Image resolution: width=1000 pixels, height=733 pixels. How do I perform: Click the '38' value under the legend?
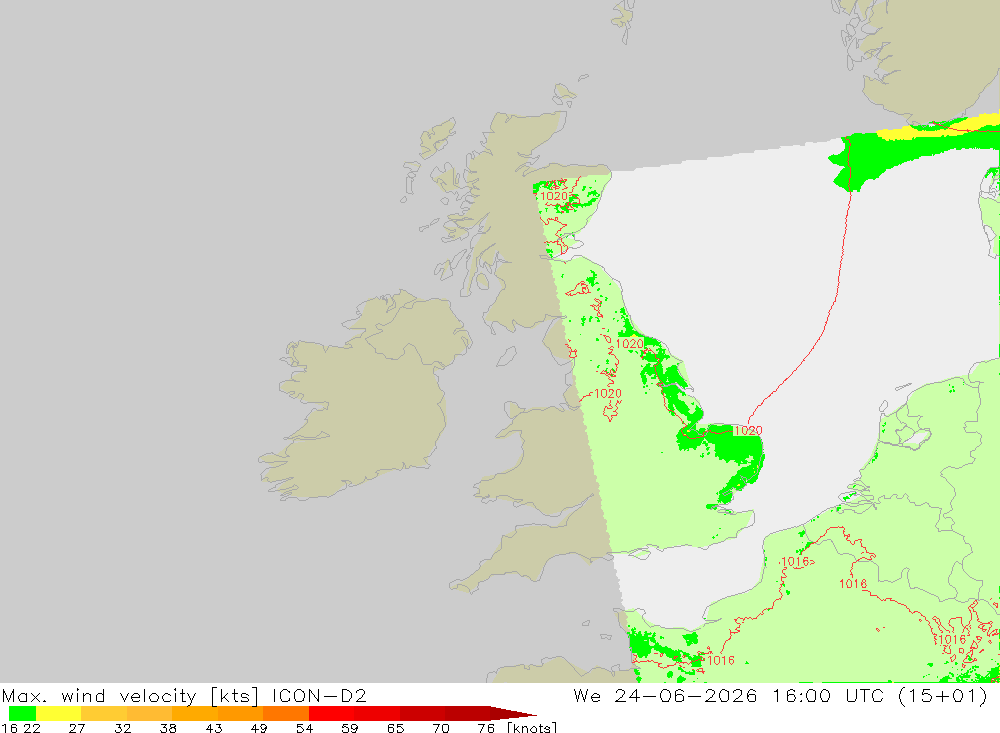click(x=168, y=728)
